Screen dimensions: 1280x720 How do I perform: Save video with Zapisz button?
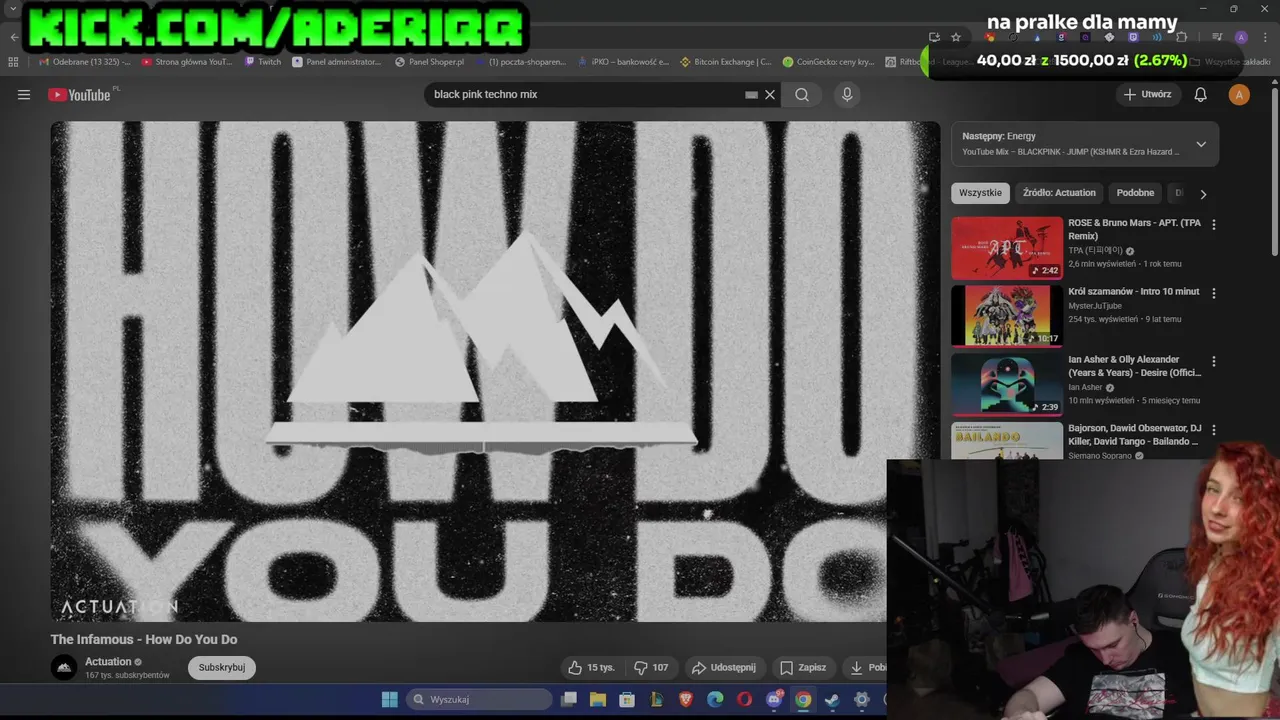tap(803, 667)
